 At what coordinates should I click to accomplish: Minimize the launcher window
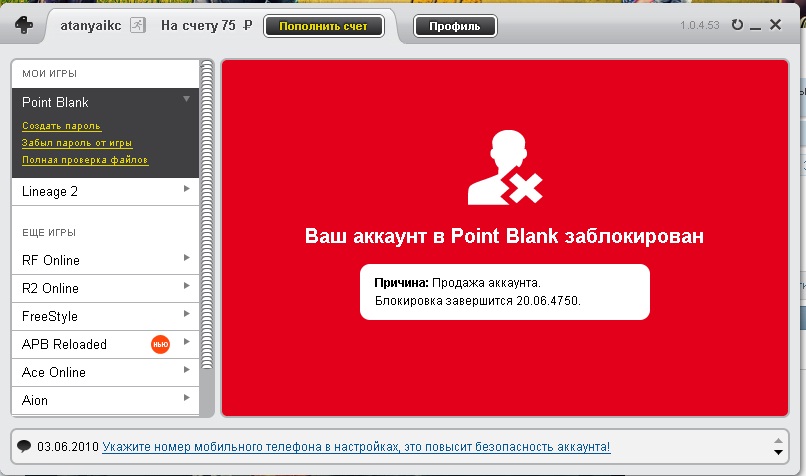click(756, 28)
